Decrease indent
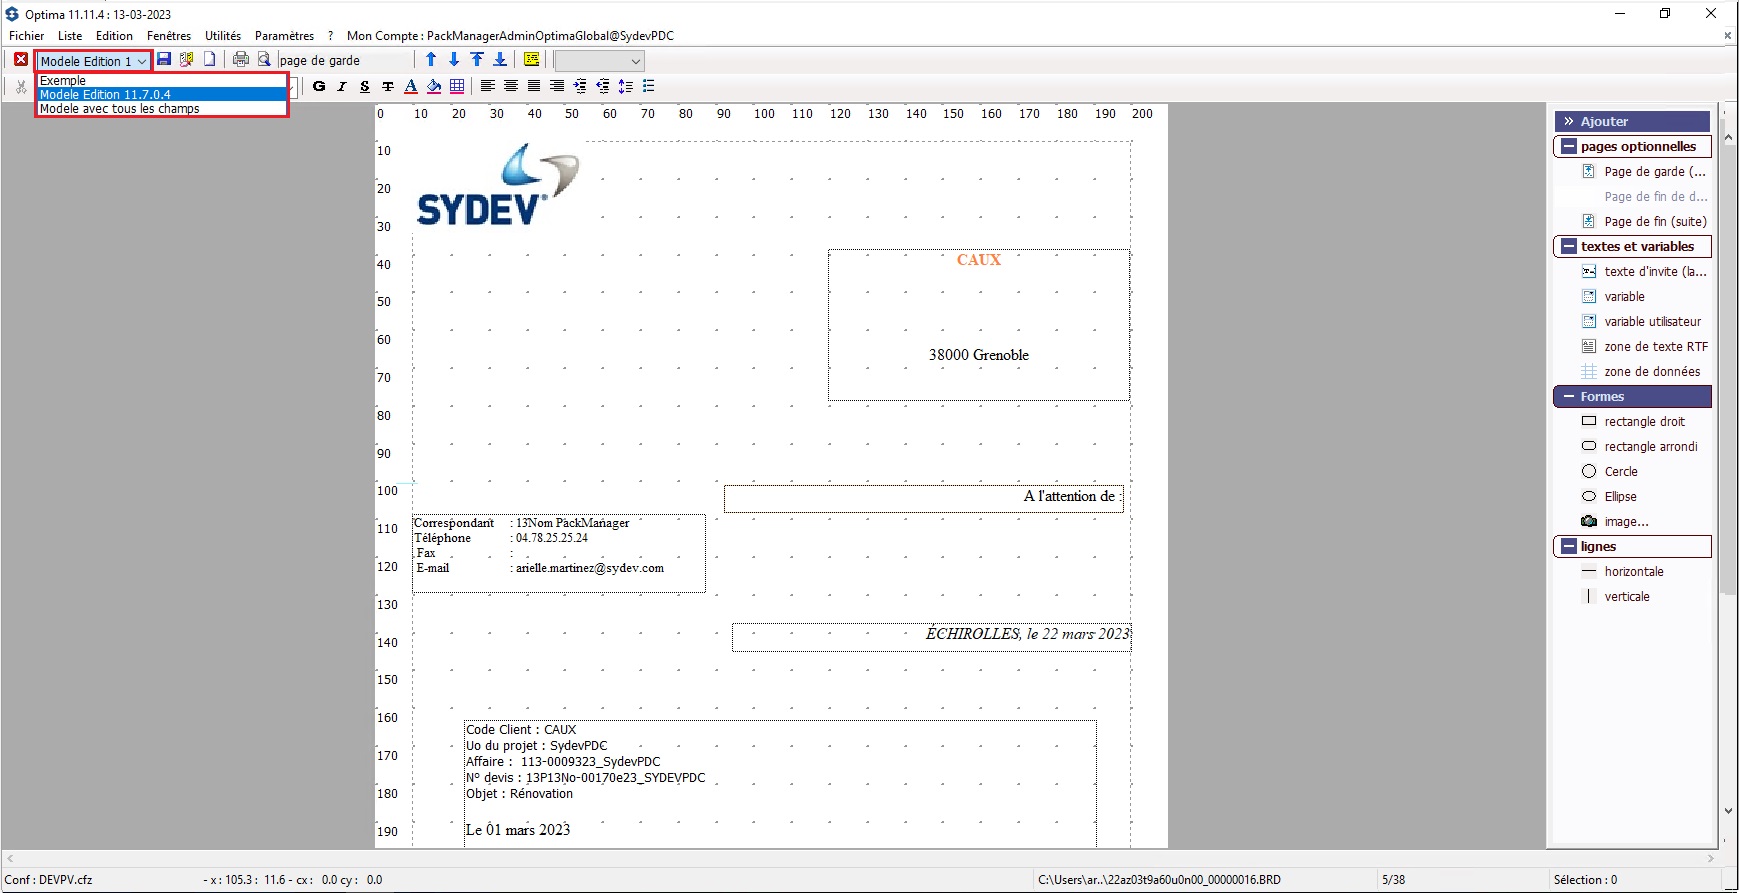The width and height of the screenshot is (1739, 893). click(603, 86)
